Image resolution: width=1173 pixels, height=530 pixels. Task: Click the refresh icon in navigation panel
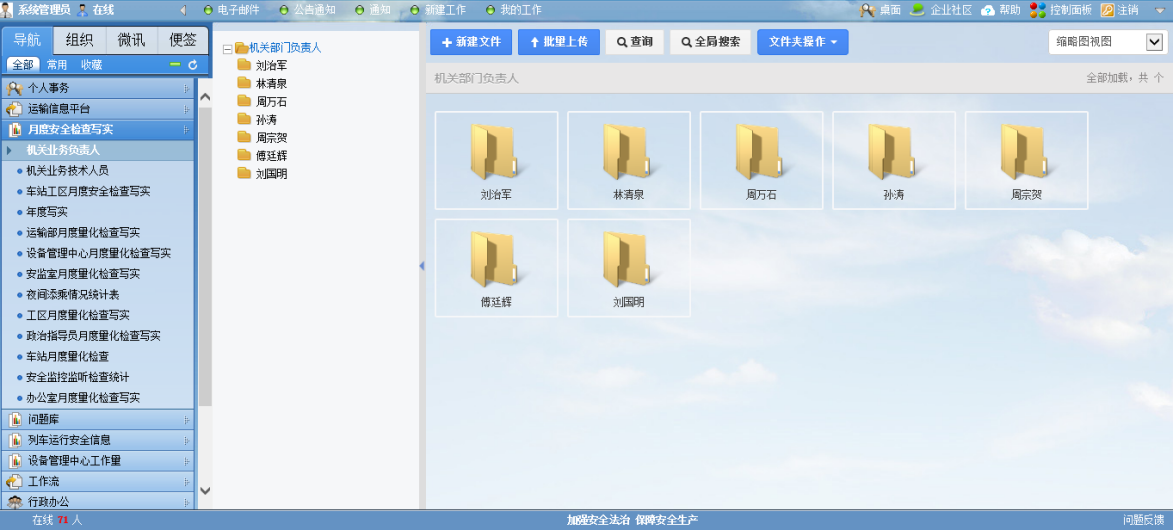(x=193, y=65)
